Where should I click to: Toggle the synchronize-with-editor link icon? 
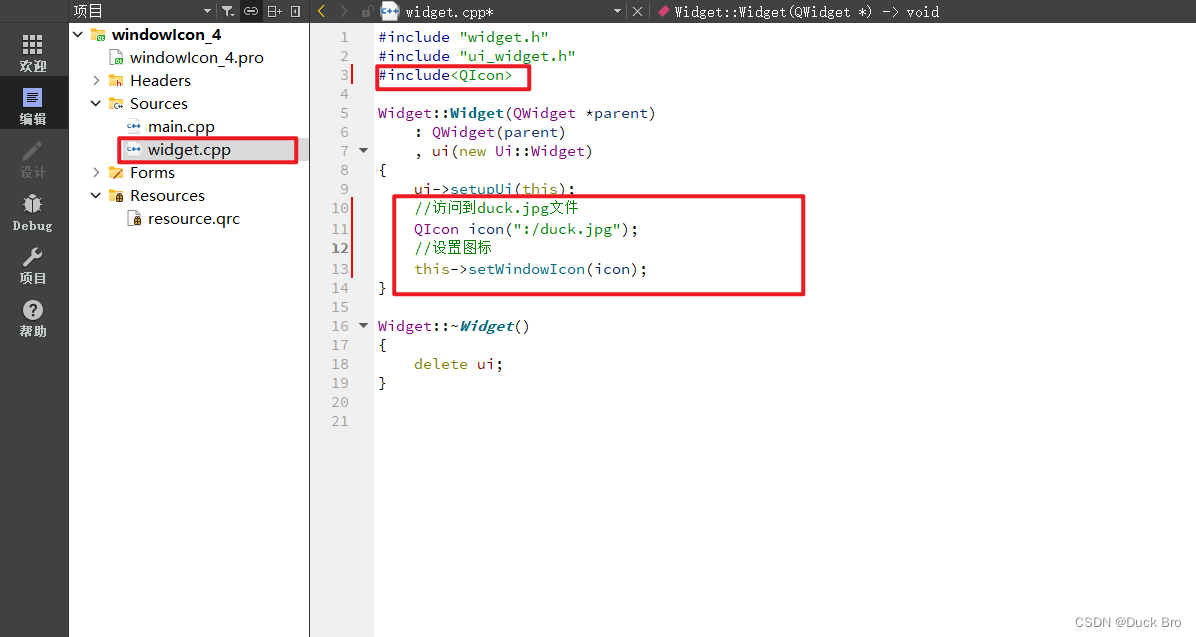pyautogui.click(x=251, y=11)
